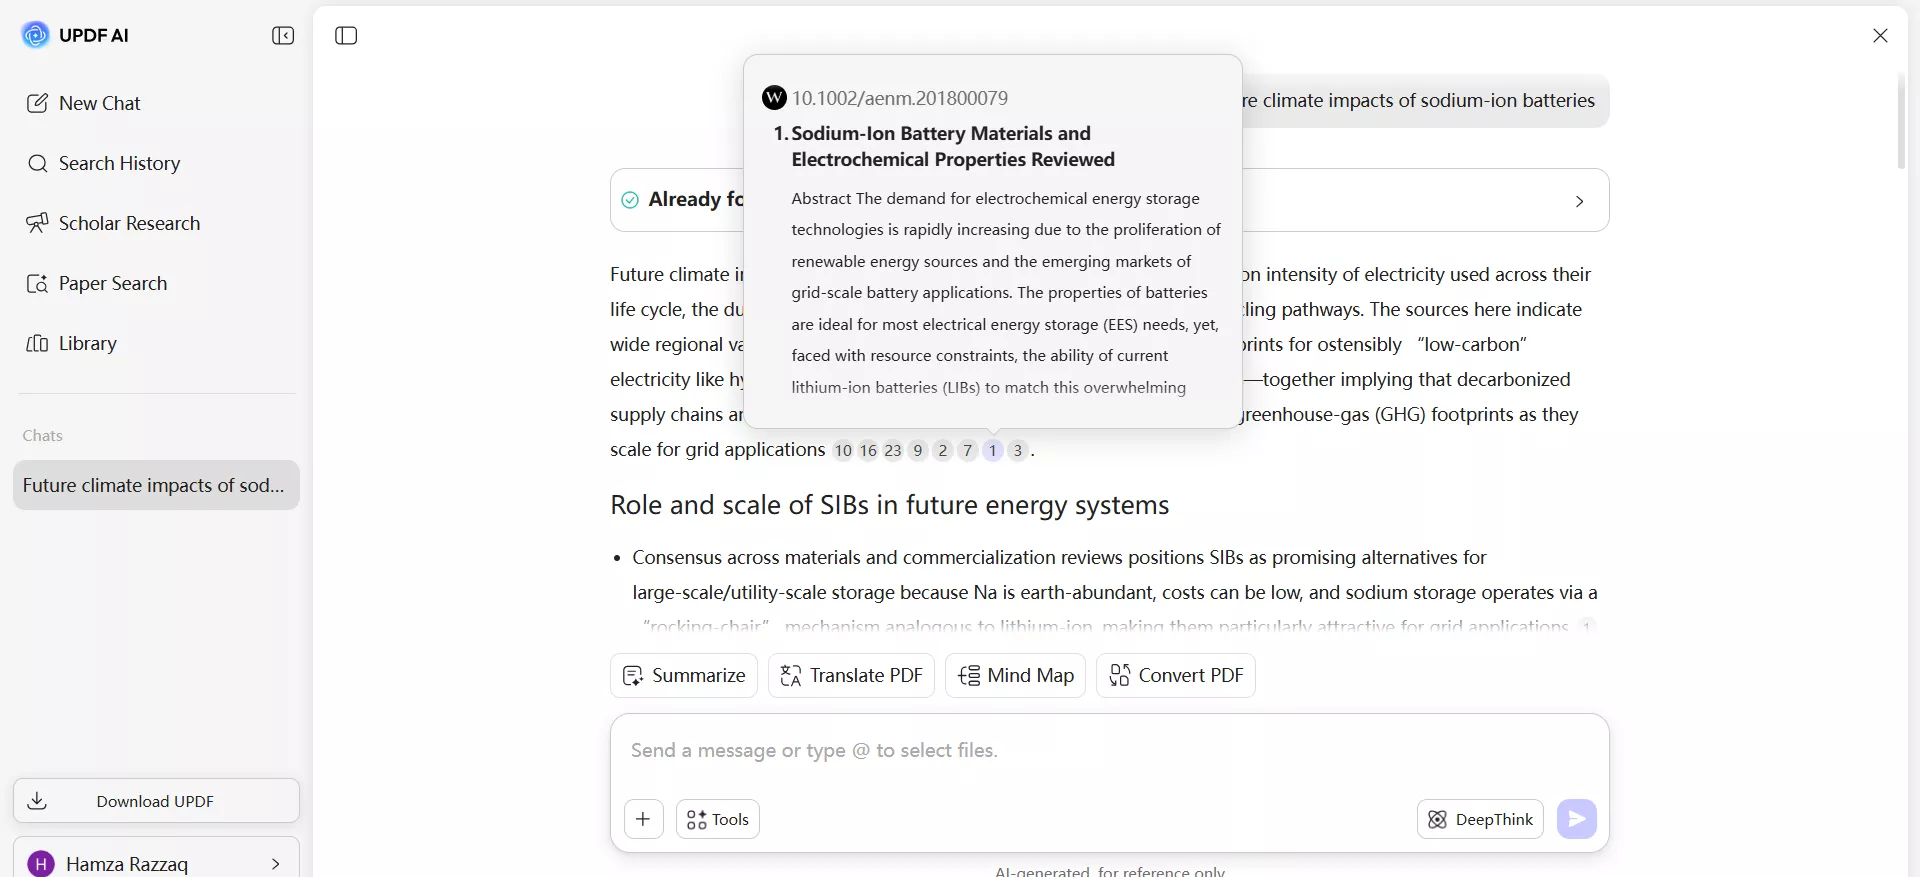The height and width of the screenshot is (877, 1920).
Task: Click Convert PDF button
Action: 1175,676
